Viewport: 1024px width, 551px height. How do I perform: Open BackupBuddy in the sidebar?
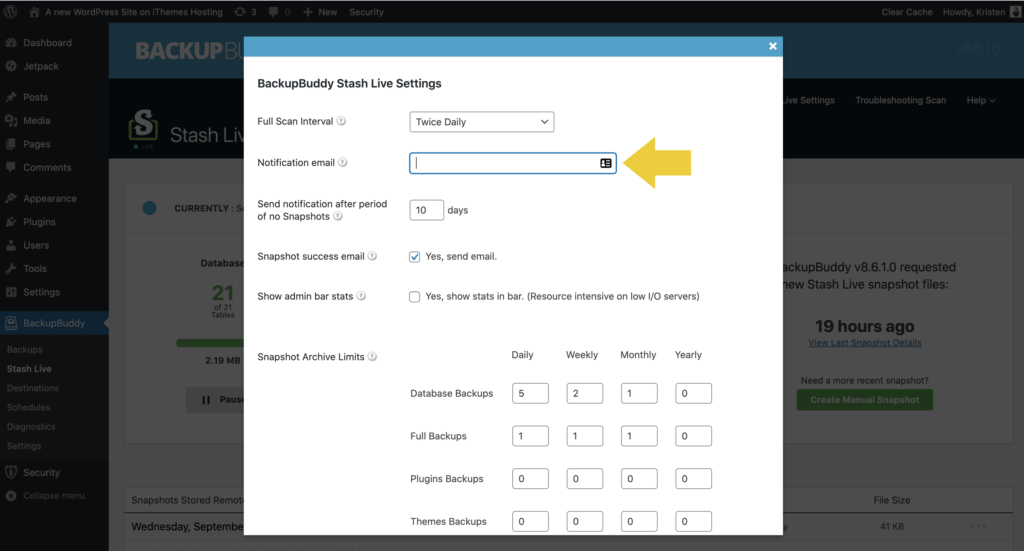[54, 323]
